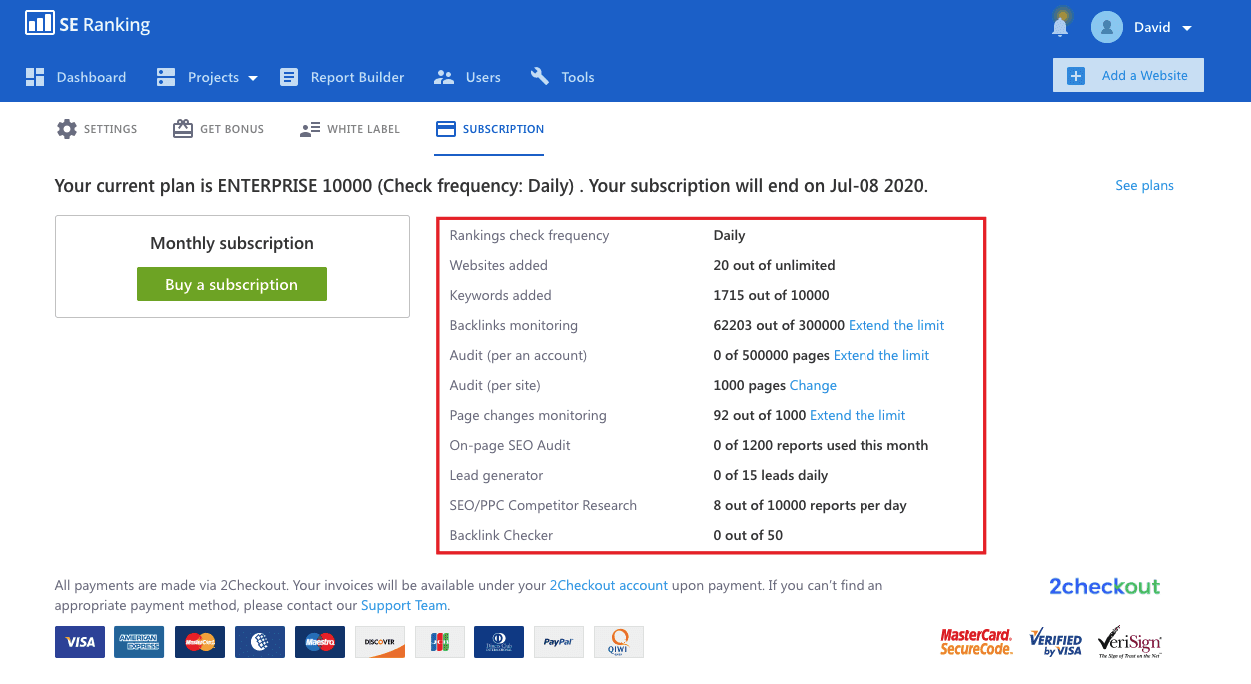Click David's profile avatar

coord(1107,27)
